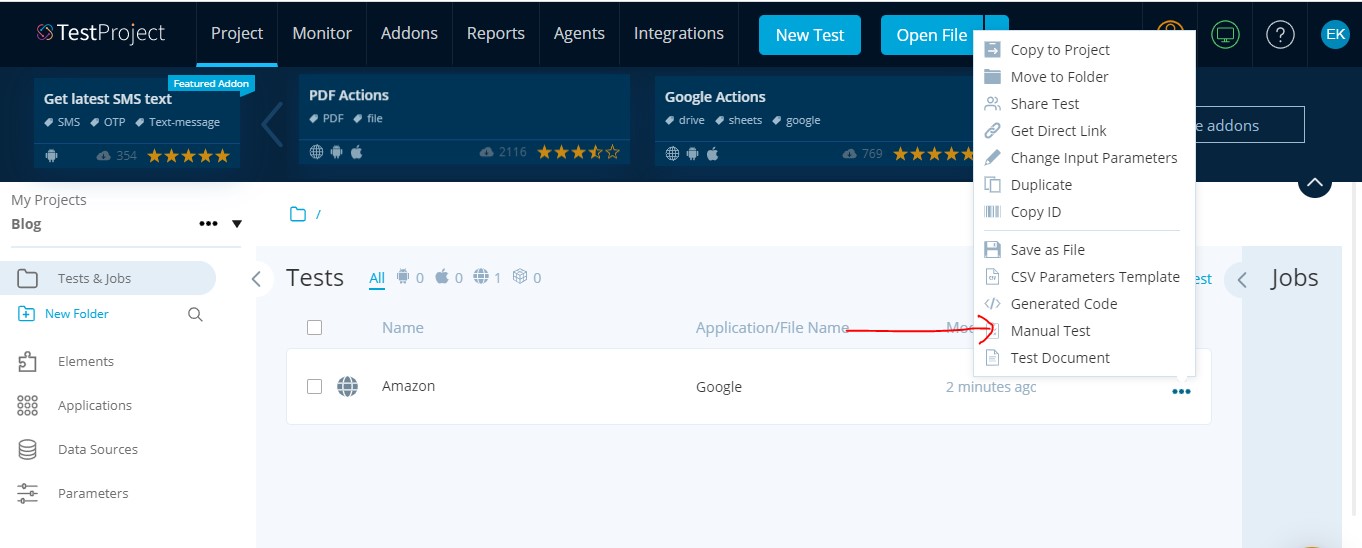Viewport: 1362px width, 548px height.
Task: Open the EK user avatar
Action: (1335, 35)
